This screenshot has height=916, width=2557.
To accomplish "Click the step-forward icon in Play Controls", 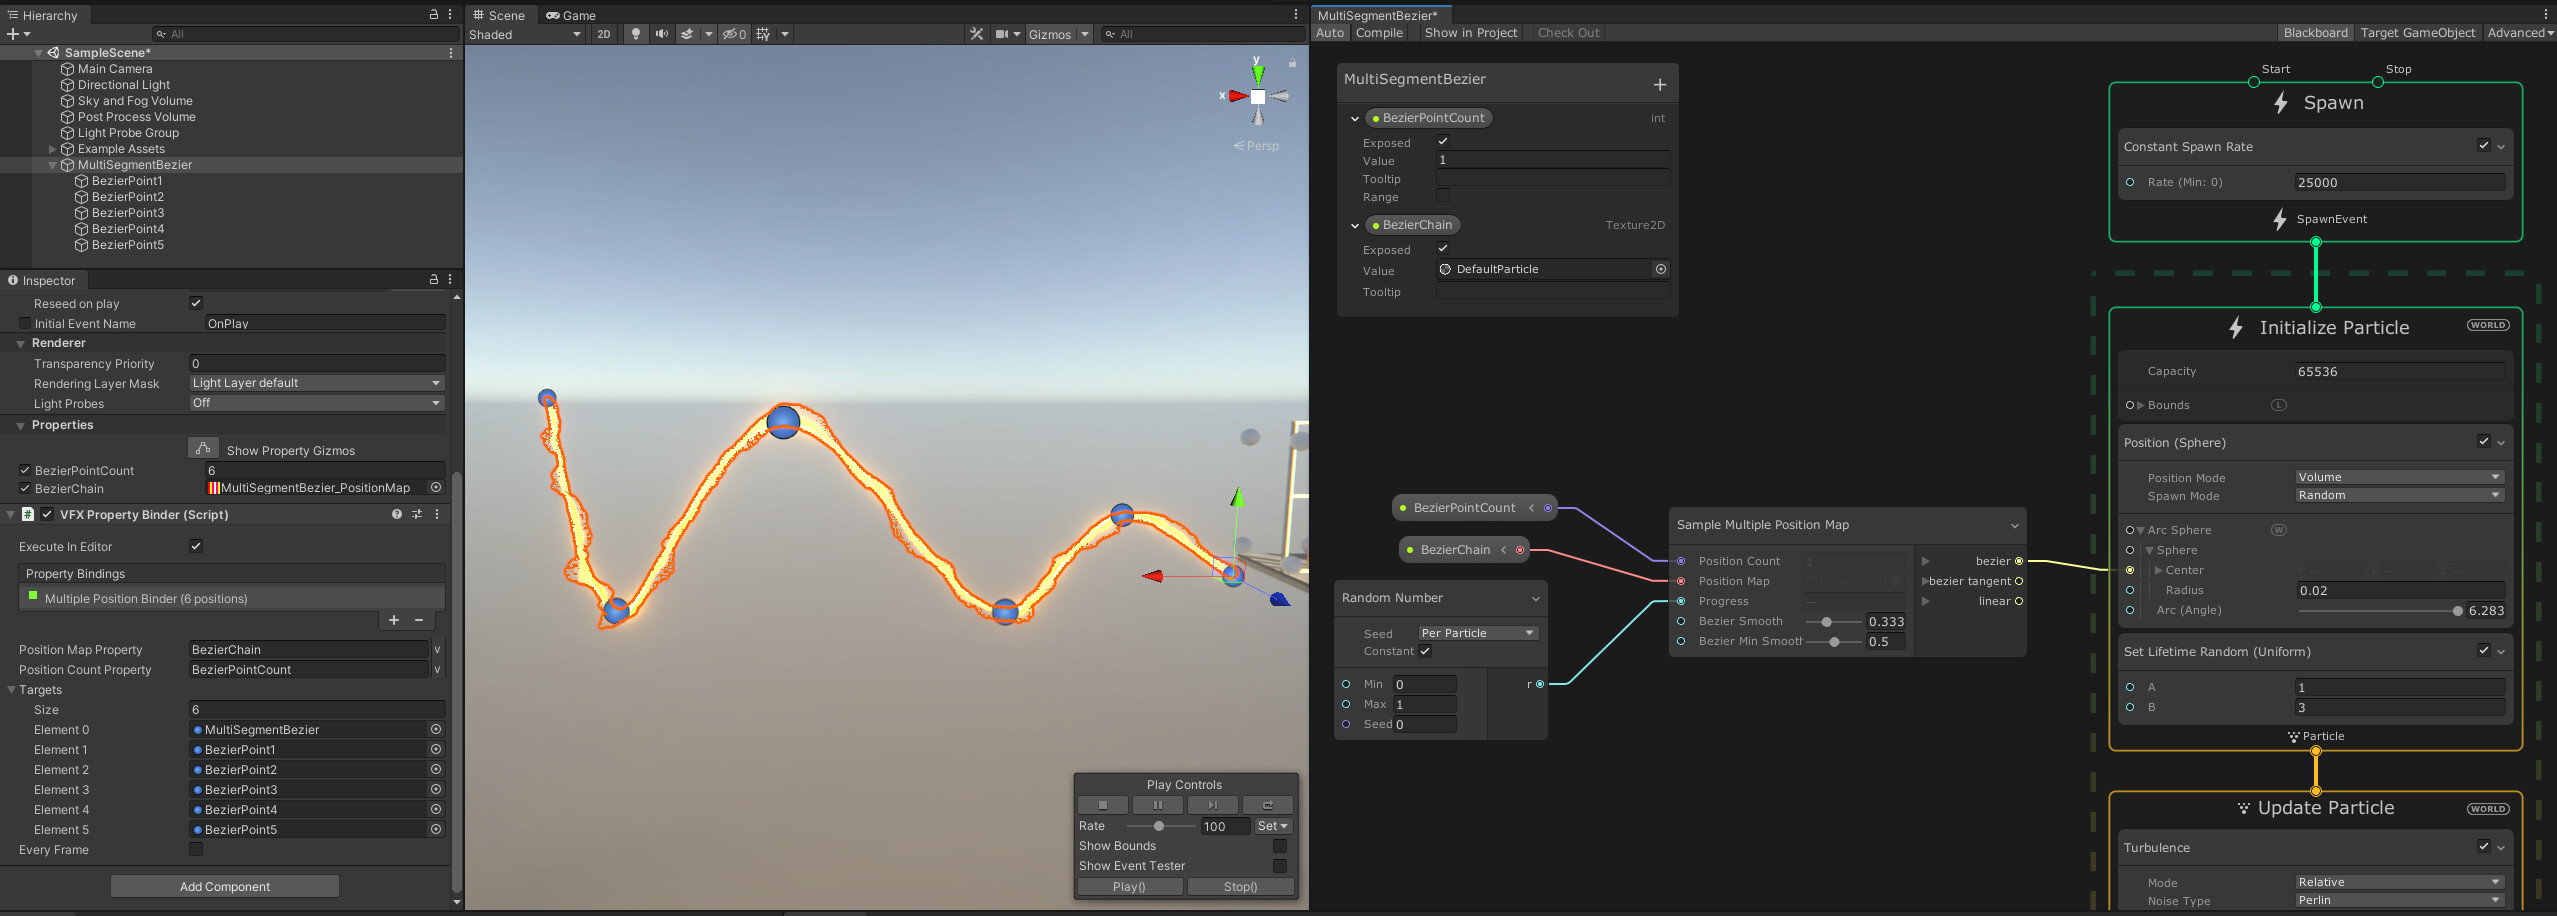I will click(x=1212, y=804).
